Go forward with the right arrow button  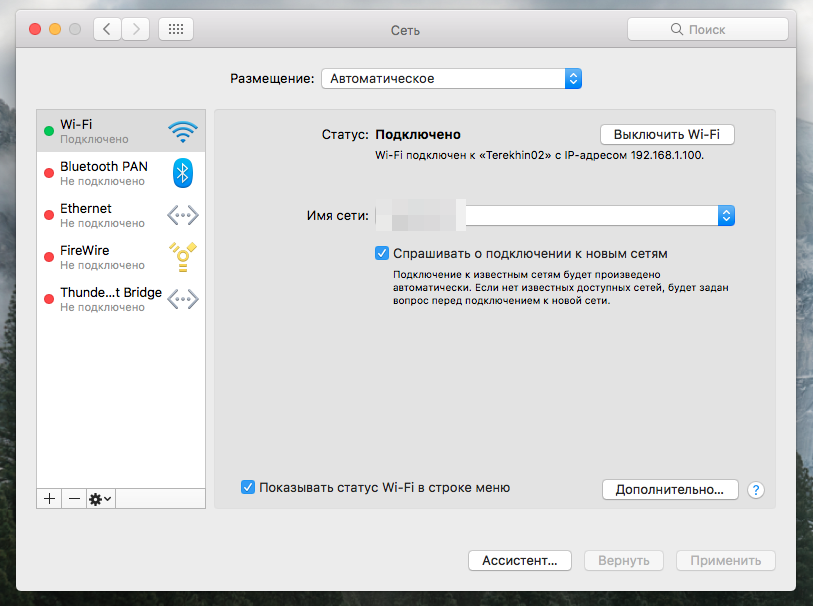pos(136,29)
